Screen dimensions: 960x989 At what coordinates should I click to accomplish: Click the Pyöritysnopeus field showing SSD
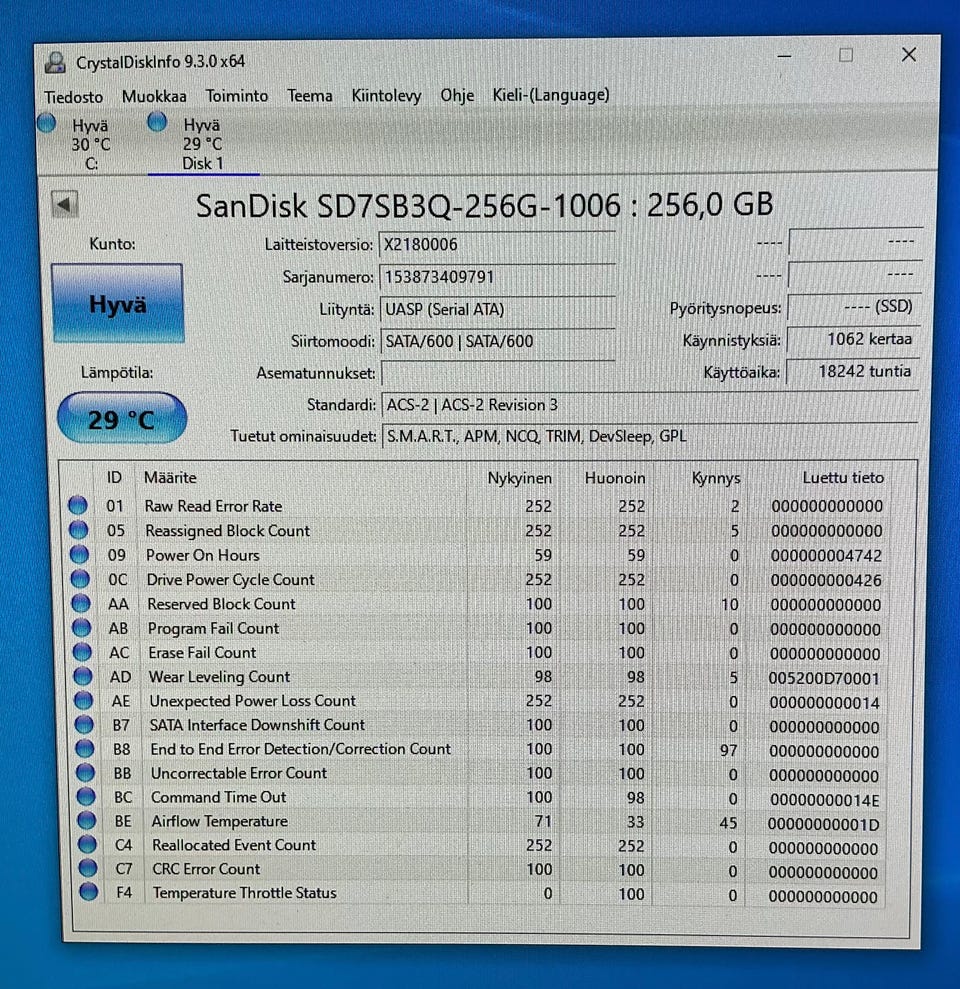click(854, 307)
